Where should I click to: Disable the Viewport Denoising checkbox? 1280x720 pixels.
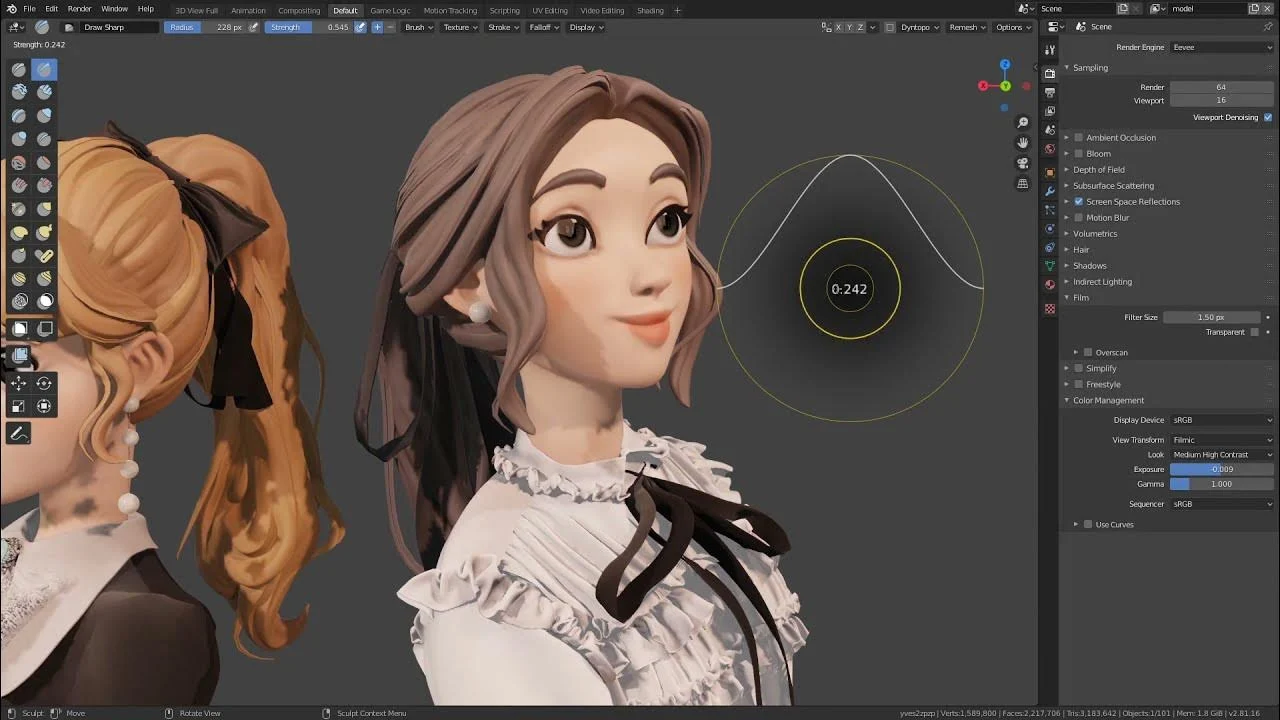(1268, 117)
